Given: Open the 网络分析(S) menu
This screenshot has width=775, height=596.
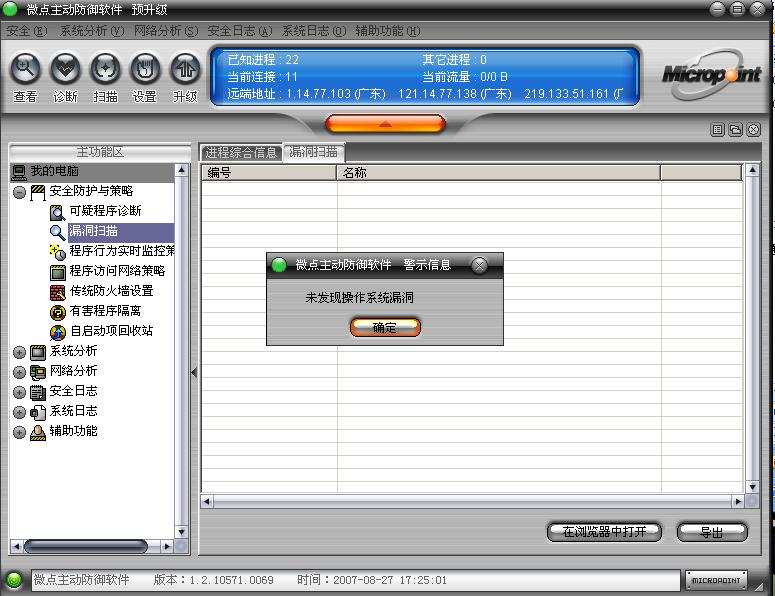Looking at the screenshot, I should click(166, 31).
